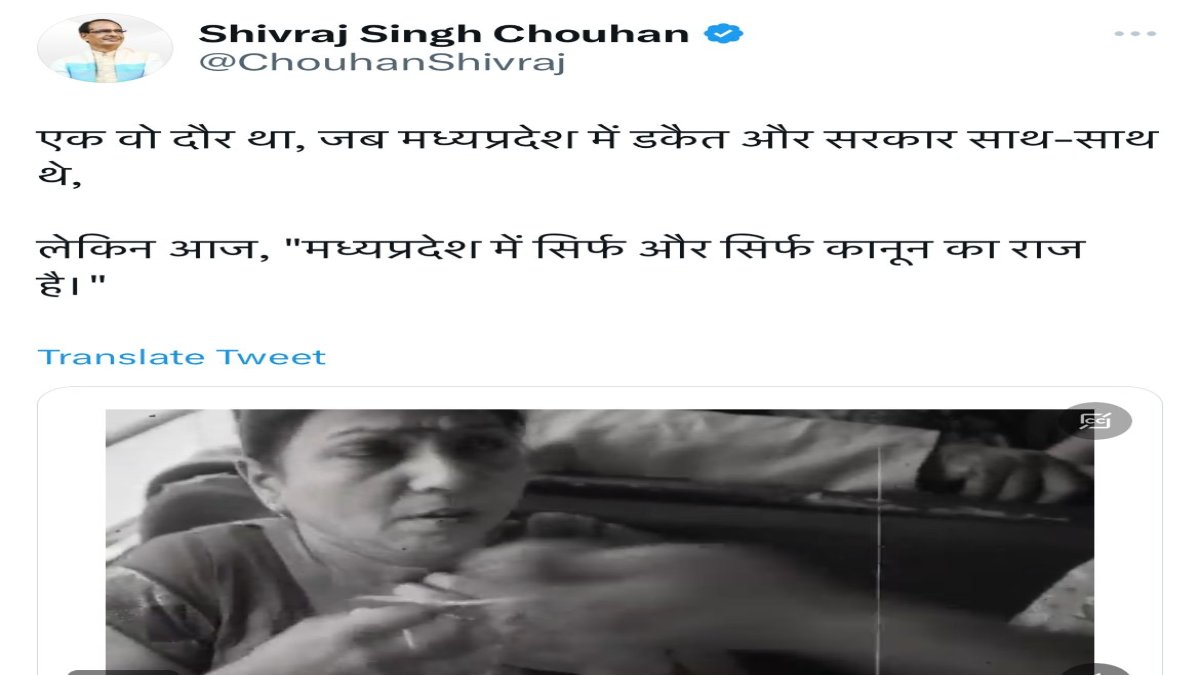The height and width of the screenshot is (675, 1200).
Task: Play the embedded black-and-white video
Action: click(600, 542)
